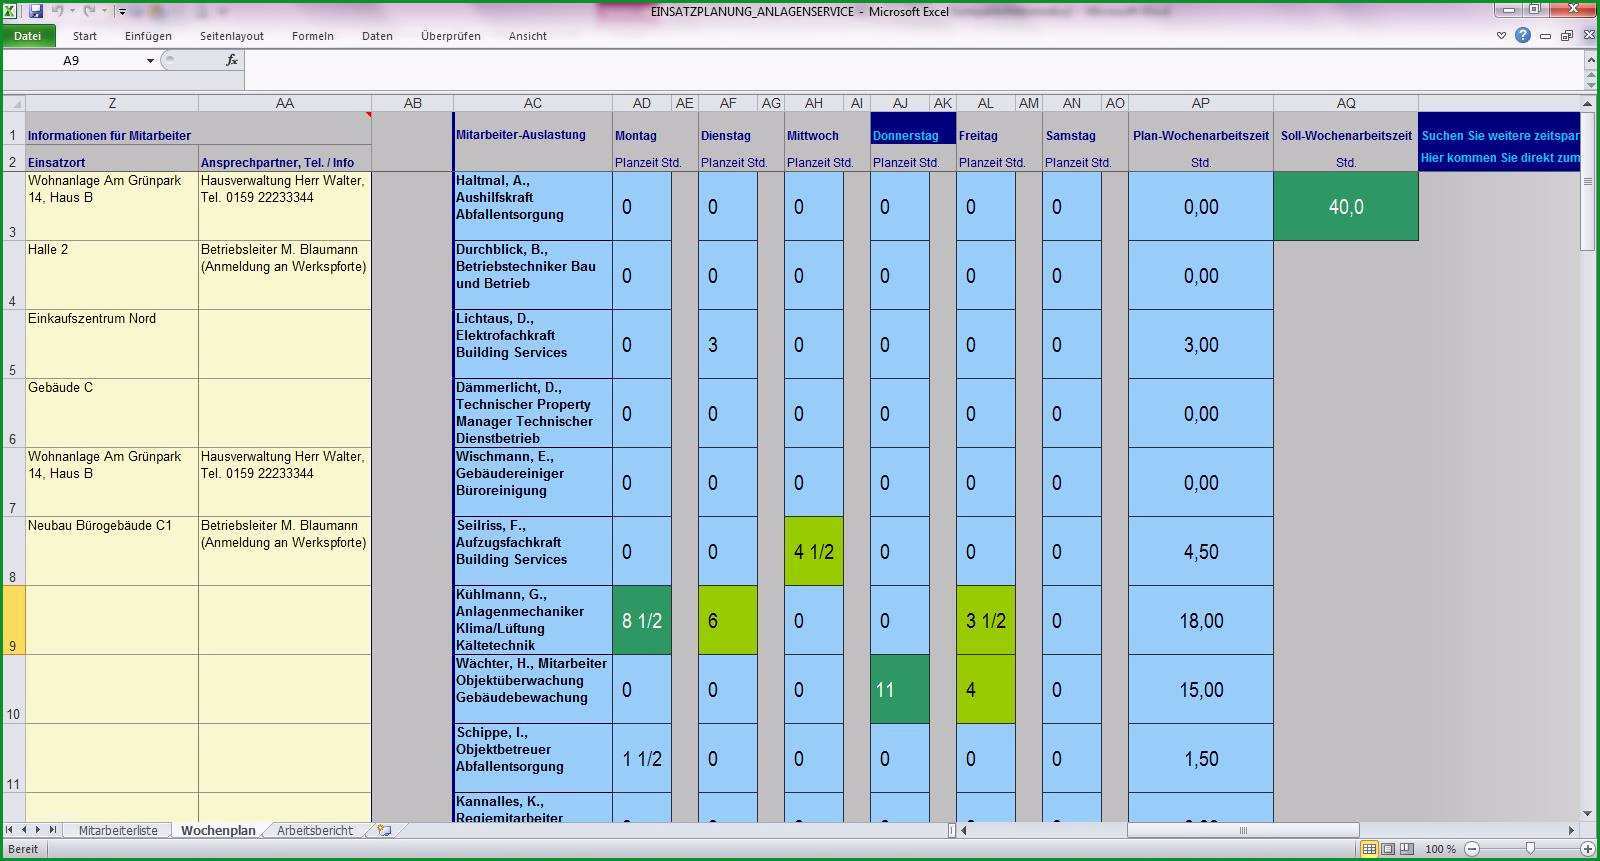Click the horizontal scrollbar thumb

1243,830
